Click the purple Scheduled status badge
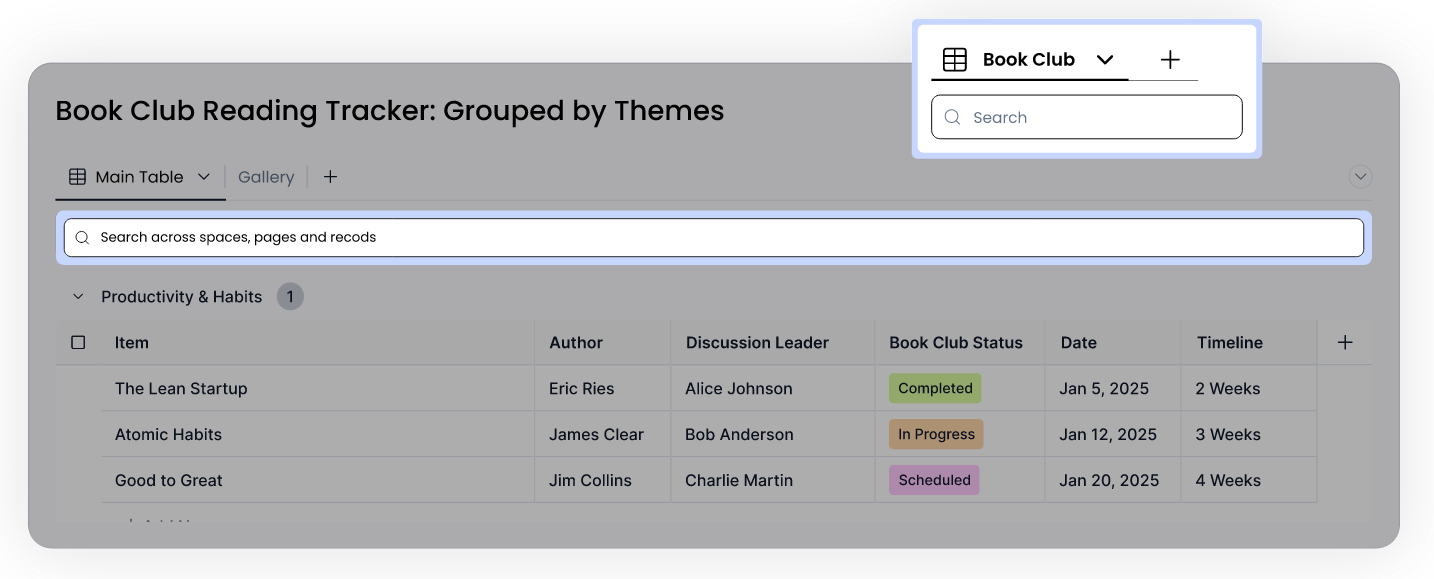This screenshot has height=579, width=1434. (x=934, y=480)
